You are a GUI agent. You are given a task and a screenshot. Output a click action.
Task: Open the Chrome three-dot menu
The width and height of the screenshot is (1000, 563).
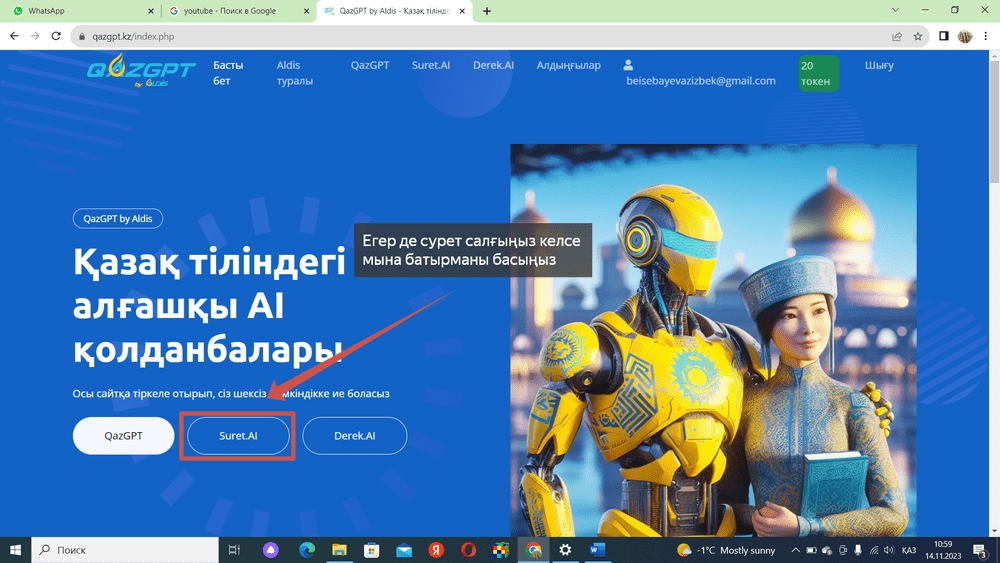click(x=985, y=36)
